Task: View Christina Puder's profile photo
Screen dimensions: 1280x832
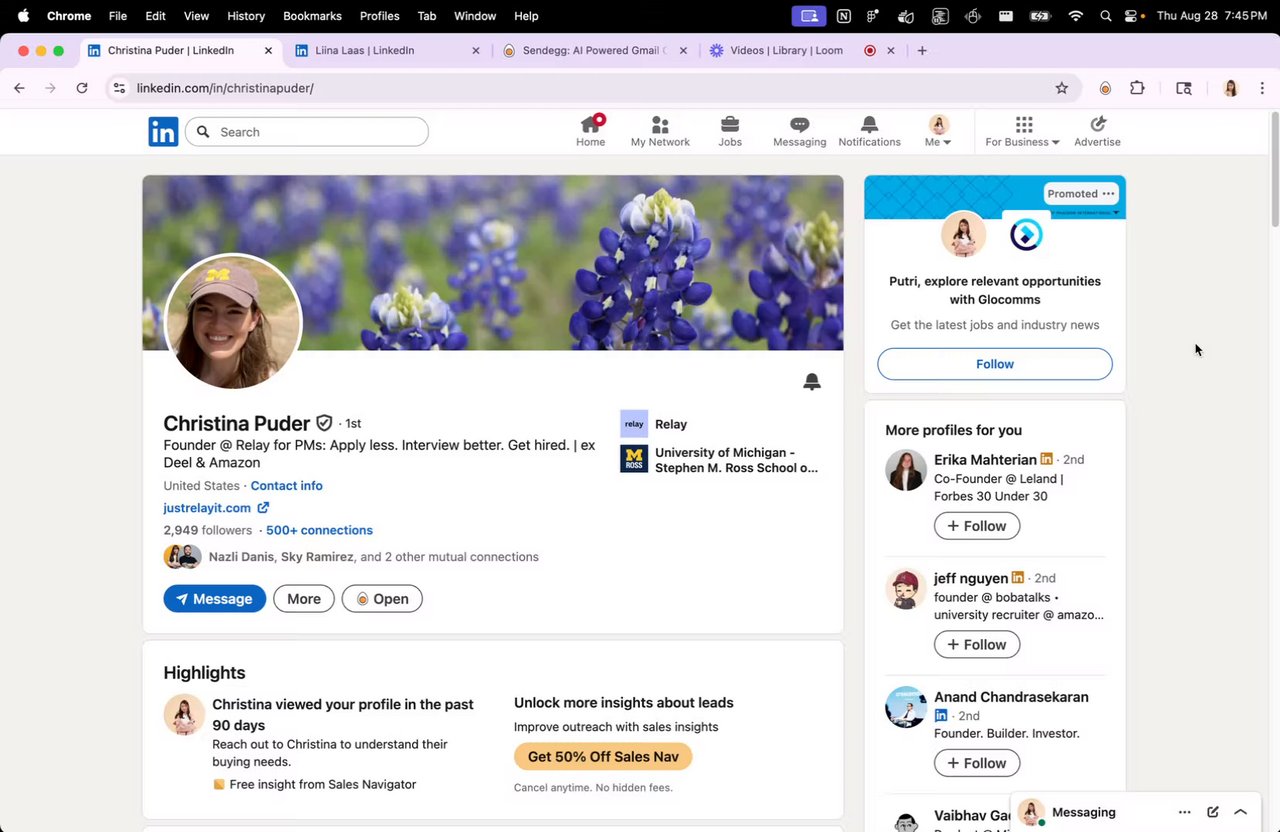Action: pyautogui.click(x=233, y=322)
